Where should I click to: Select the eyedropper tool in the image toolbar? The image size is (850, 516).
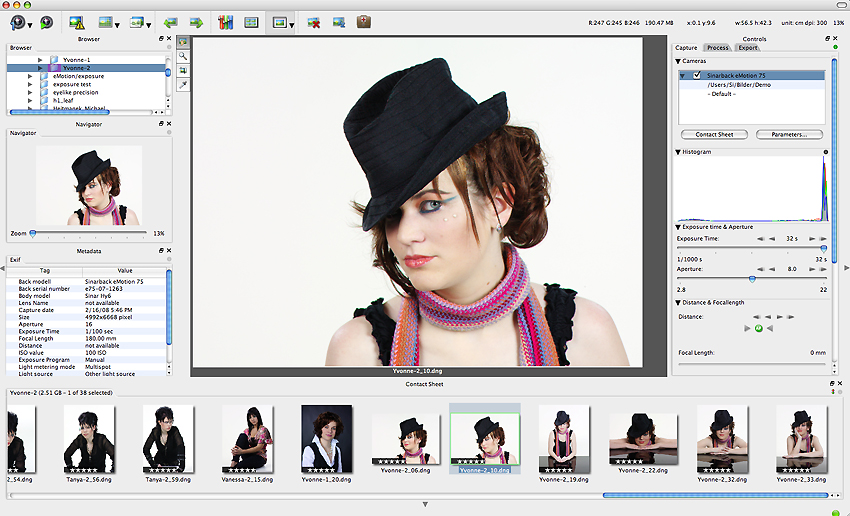(x=183, y=85)
